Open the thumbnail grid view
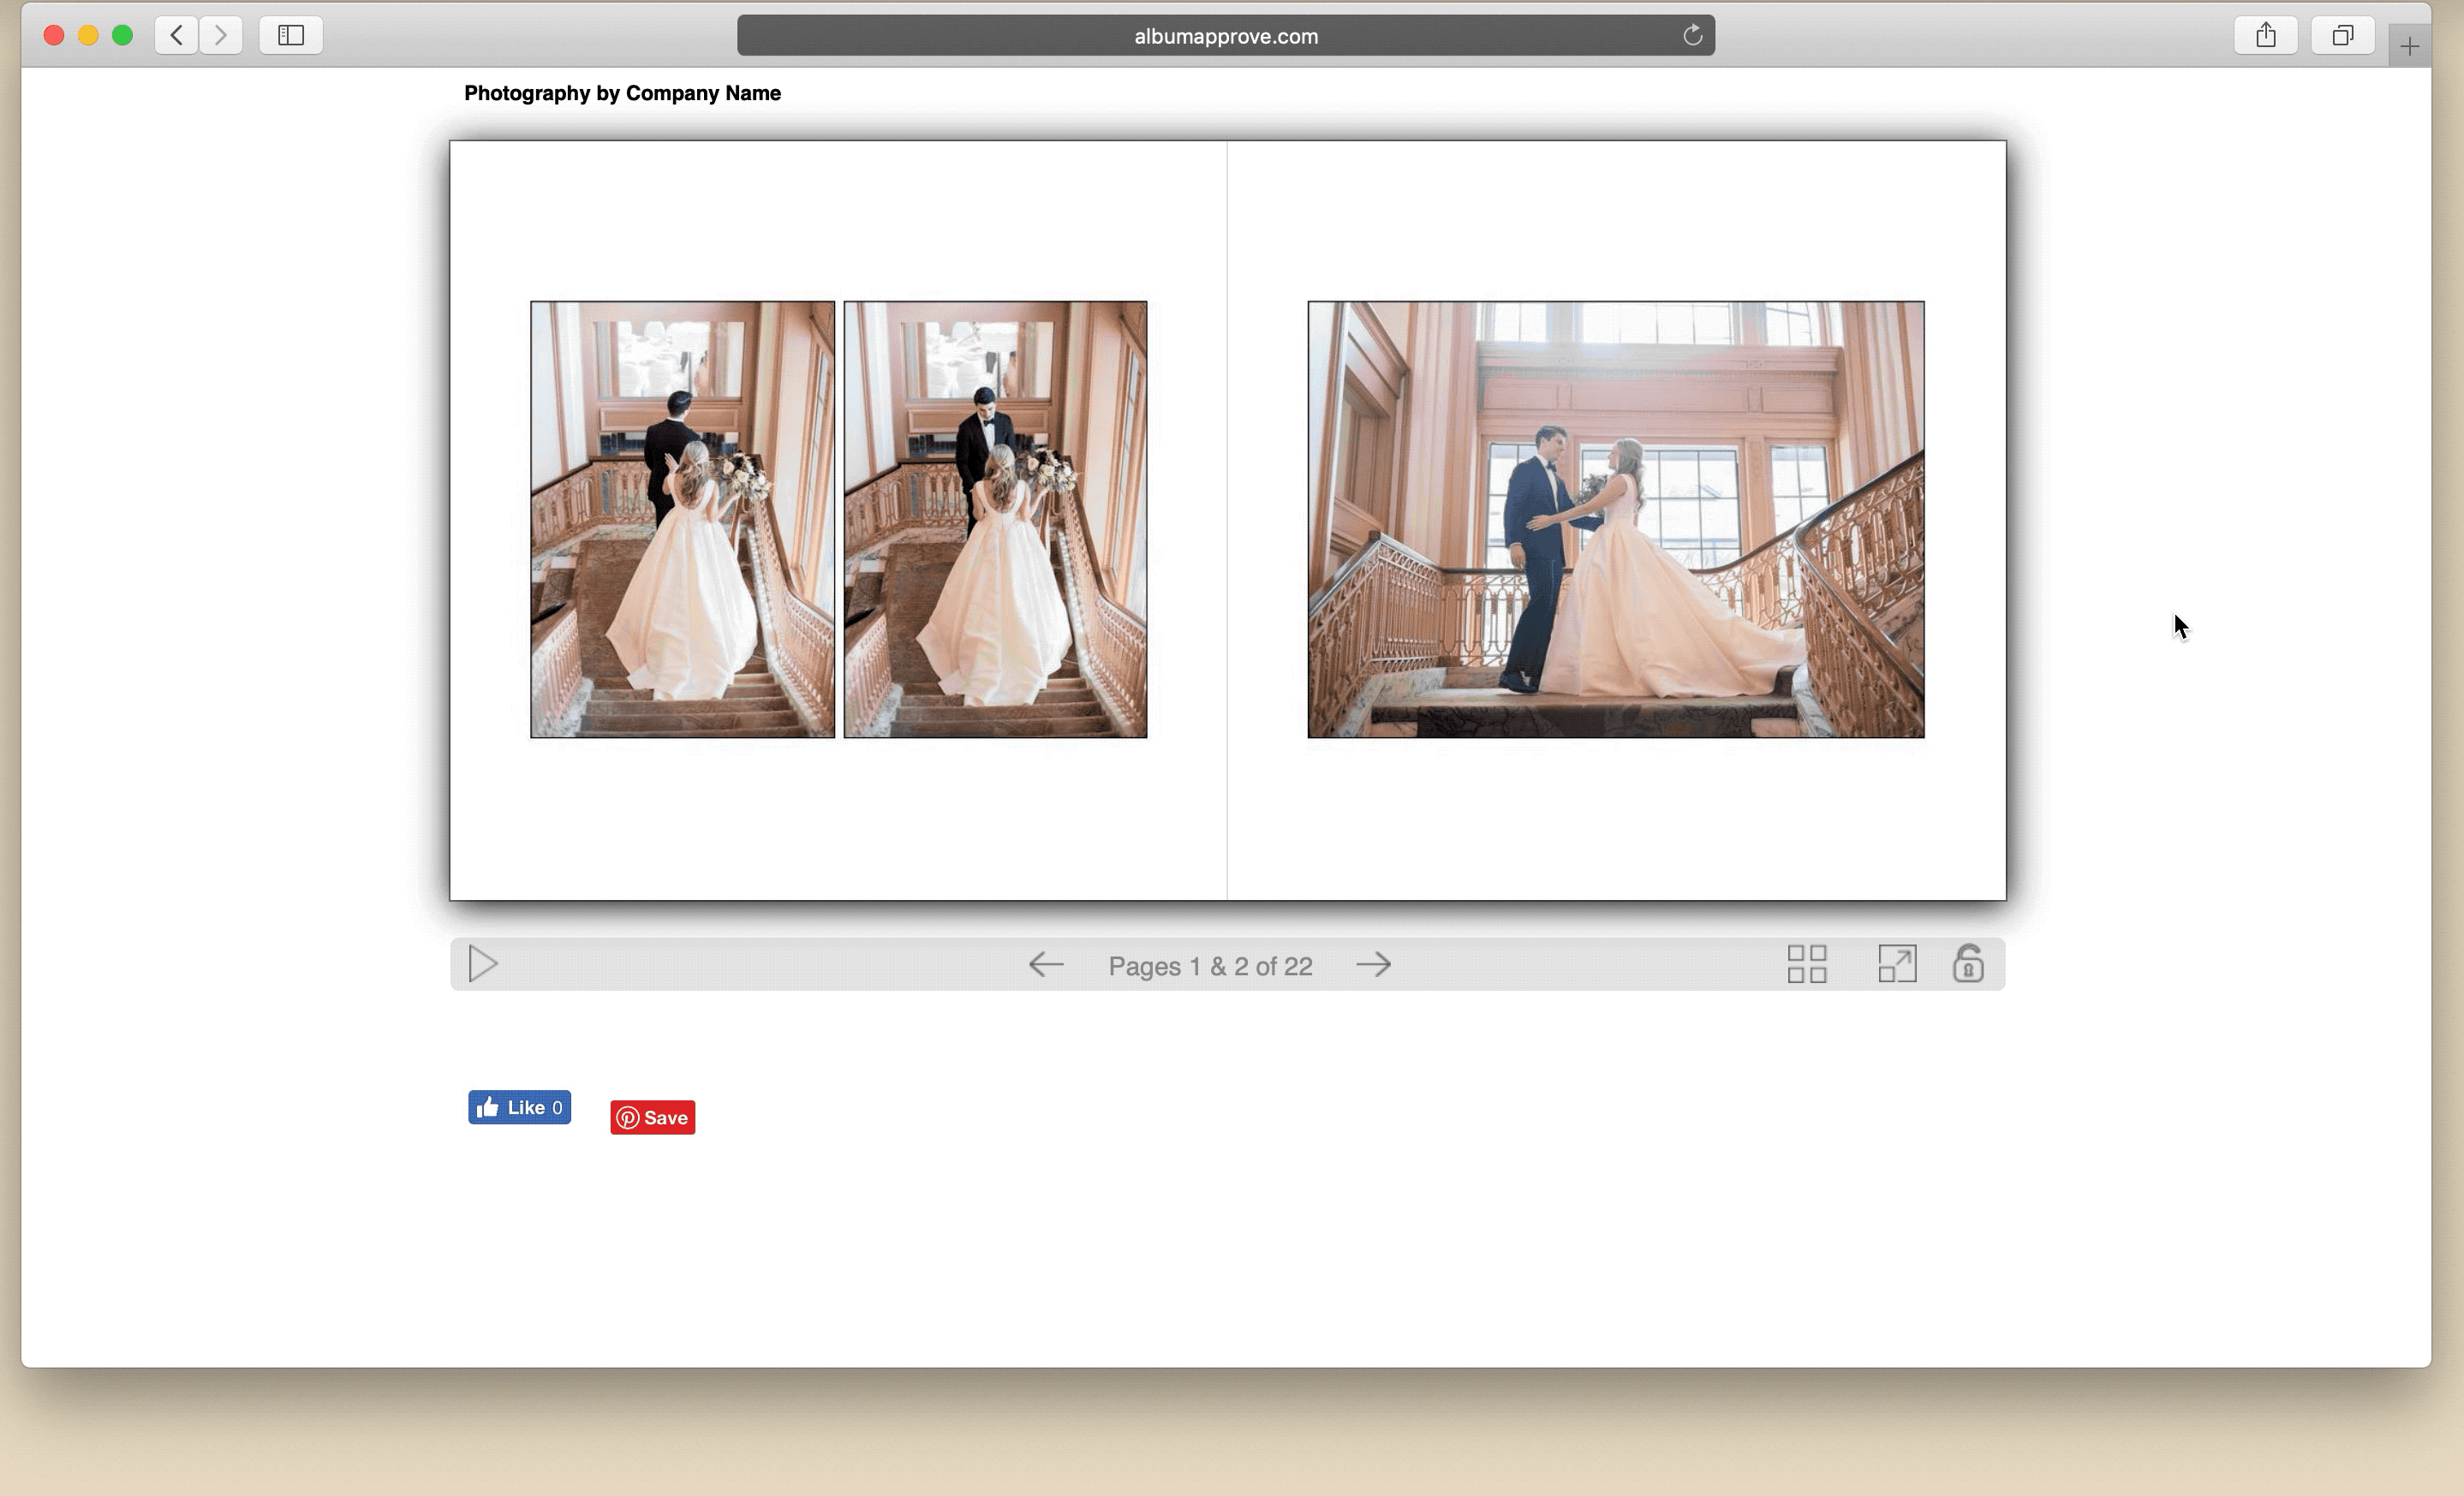The width and height of the screenshot is (2464, 1496). (1807, 964)
